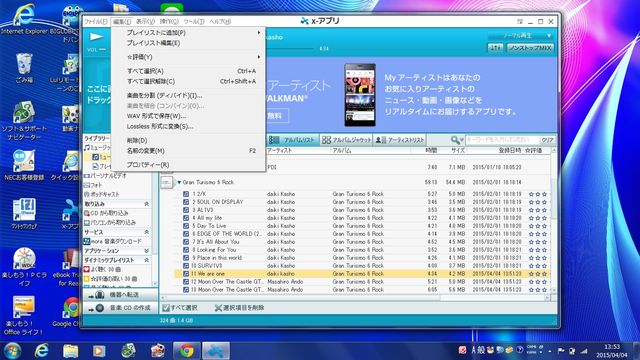Choose 削除(D) menu entry
This screenshot has height=360, width=640.
pyautogui.click(x=188, y=140)
